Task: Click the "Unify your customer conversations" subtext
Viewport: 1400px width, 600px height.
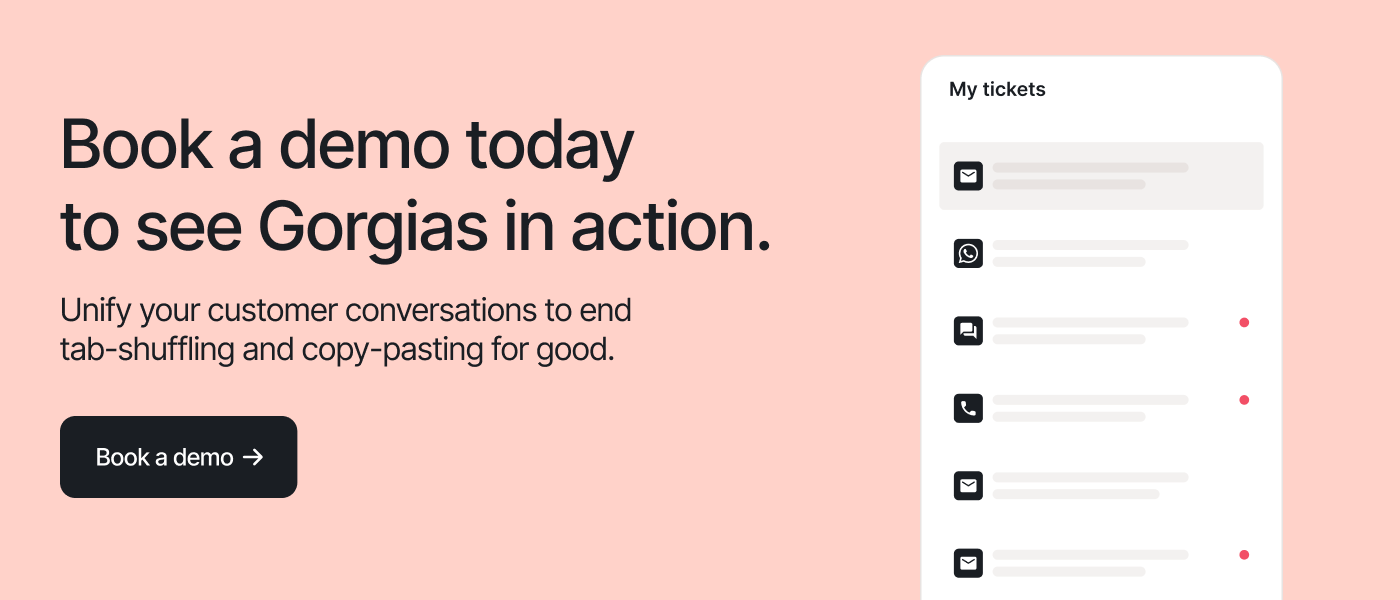Action: point(345,310)
